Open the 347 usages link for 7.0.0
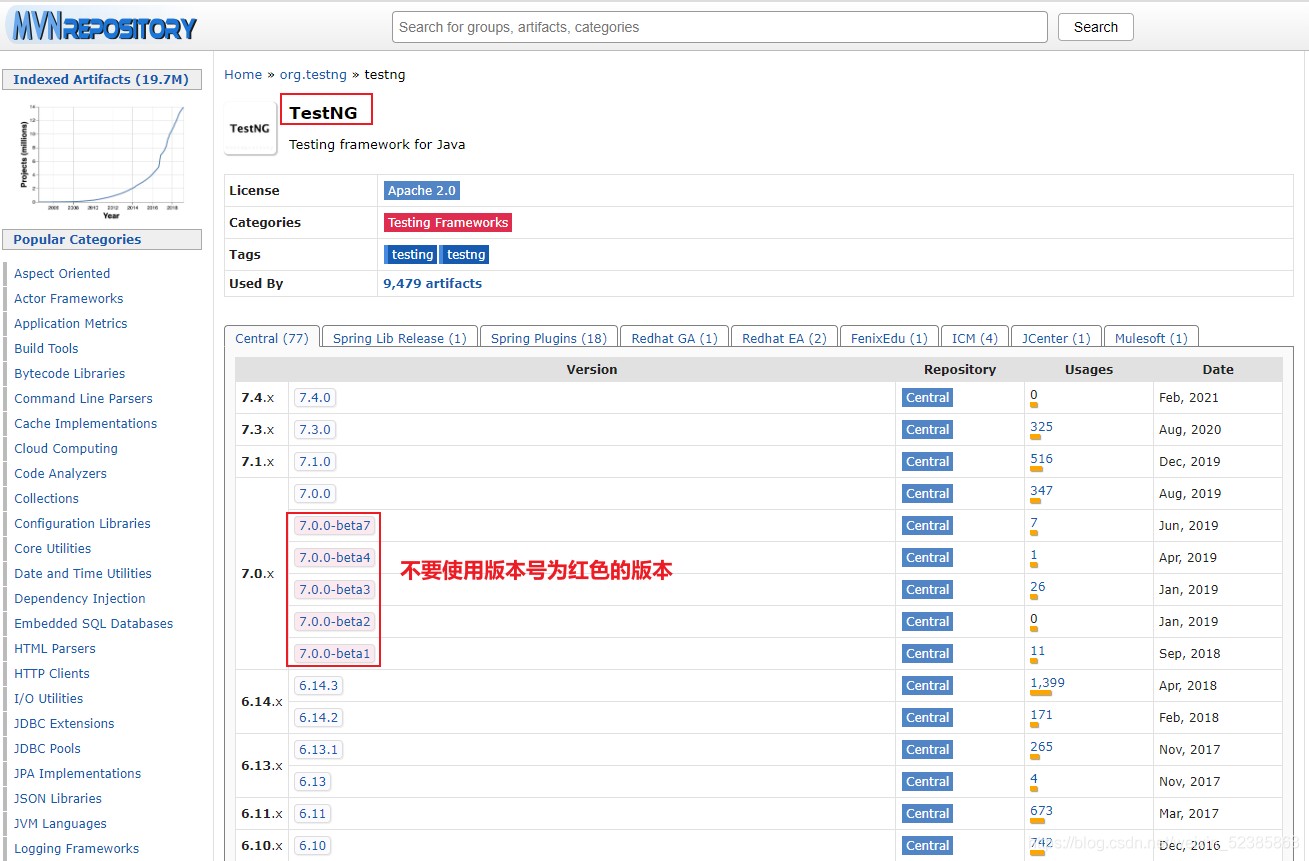The image size is (1309, 861). (x=1041, y=491)
